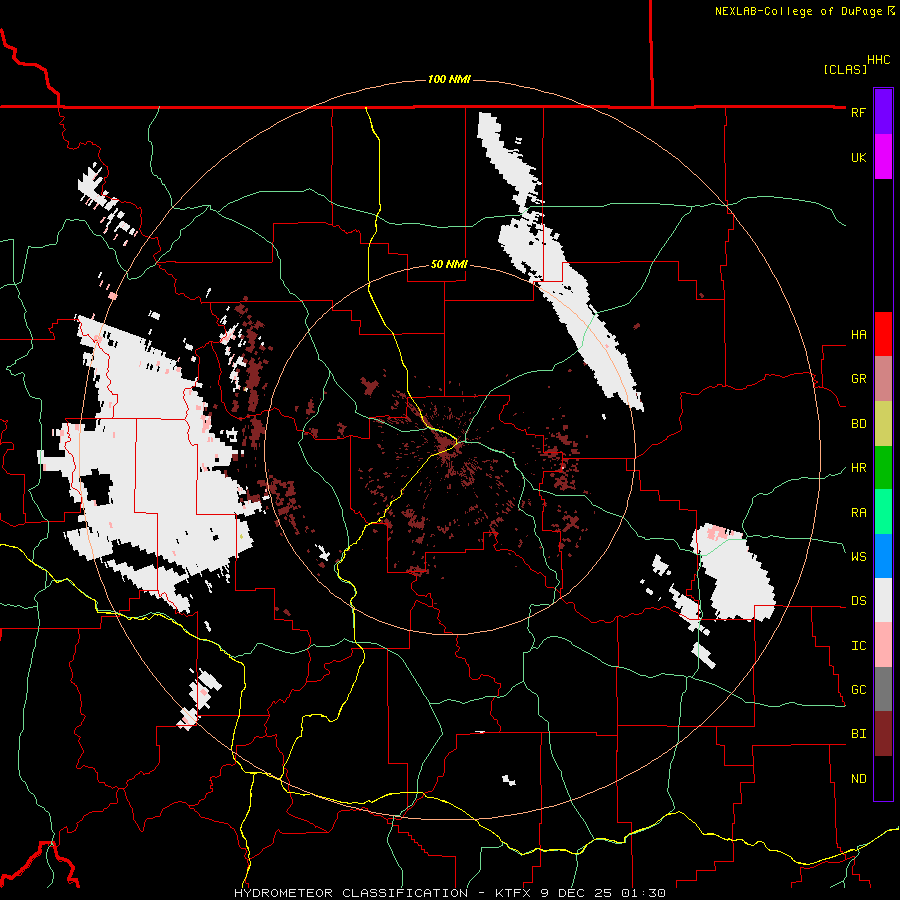Click the "[CLAS]" units label
The image size is (900, 900).
click(845, 70)
